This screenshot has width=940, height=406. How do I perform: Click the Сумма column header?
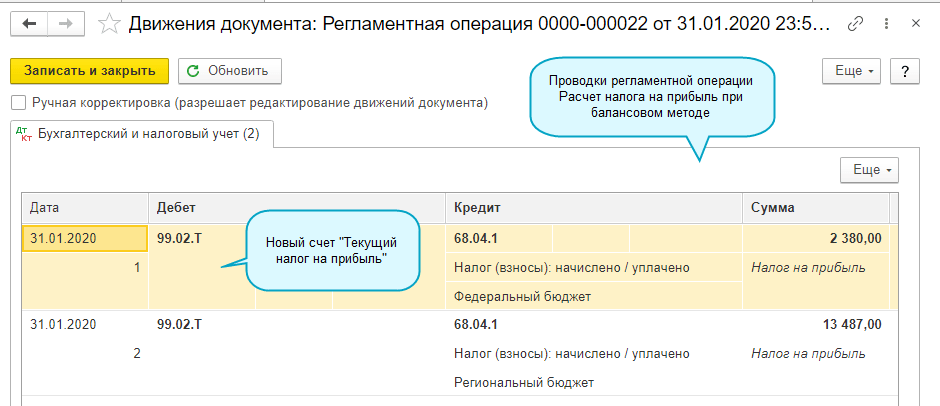tap(814, 207)
